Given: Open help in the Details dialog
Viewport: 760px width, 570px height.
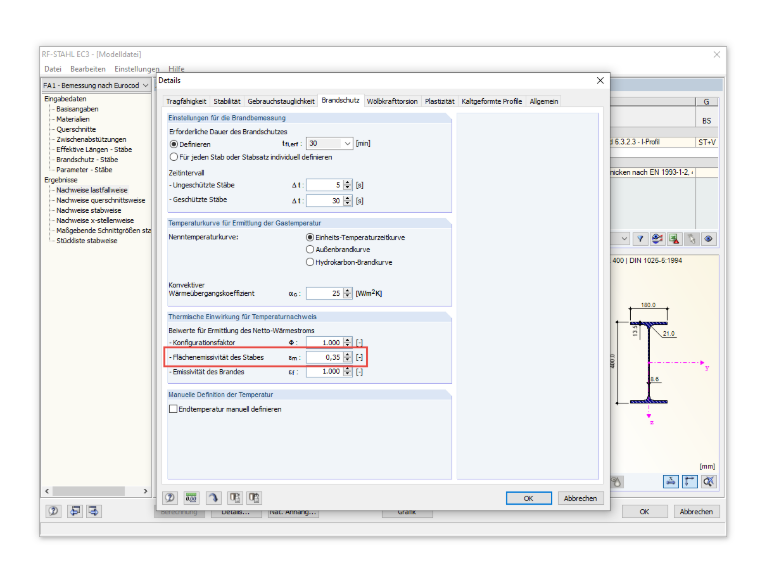Looking at the screenshot, I should point(170,498).
